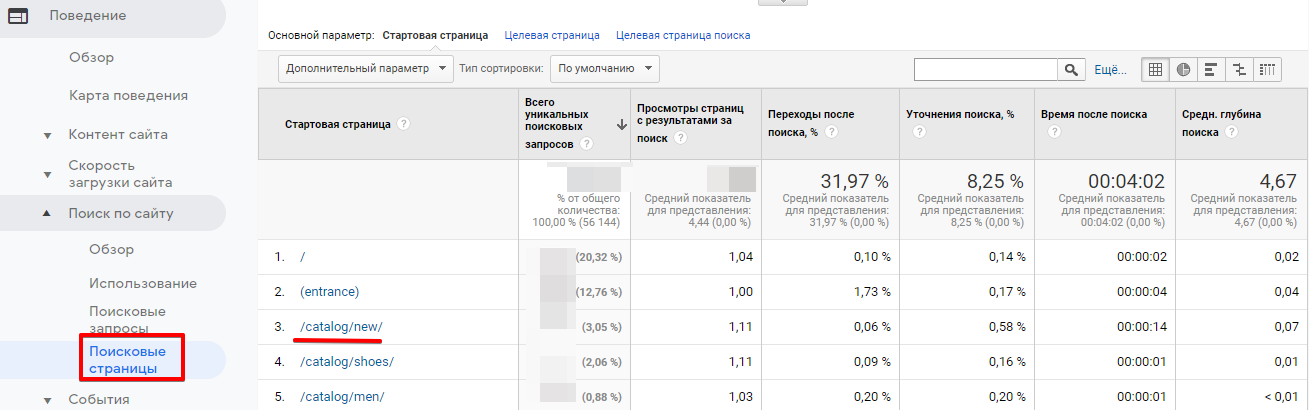Select the data table view icon

[x=1155, y=69]
